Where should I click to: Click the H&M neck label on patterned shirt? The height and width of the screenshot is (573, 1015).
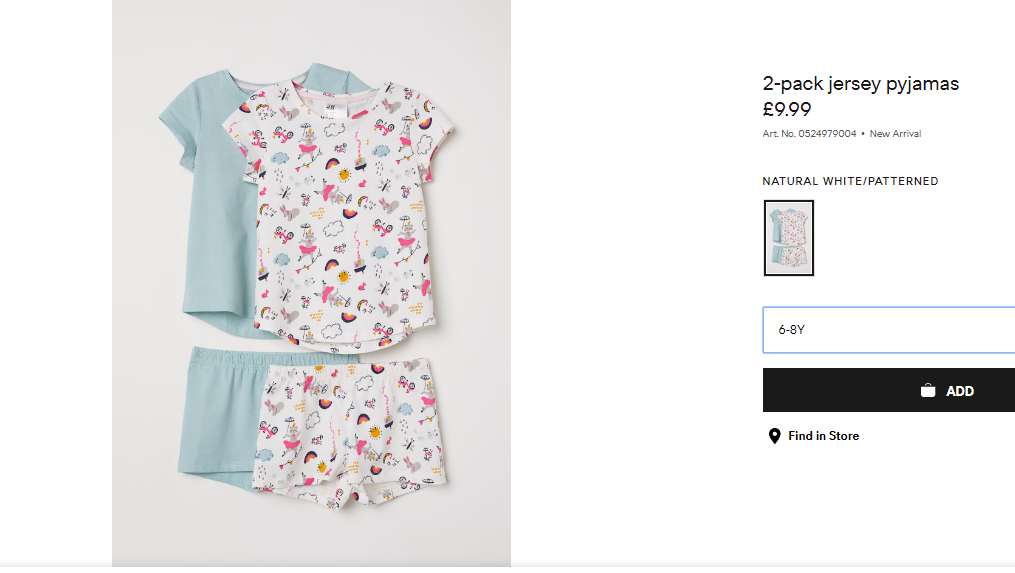[330, 111]
